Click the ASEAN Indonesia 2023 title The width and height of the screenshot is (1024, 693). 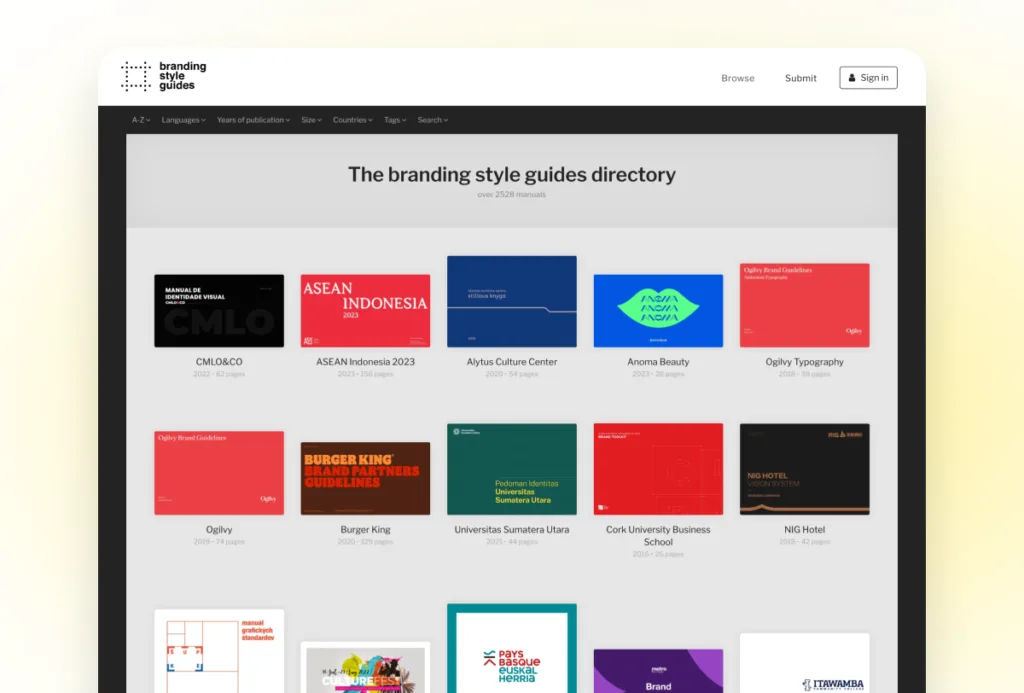tap(365, 362)
